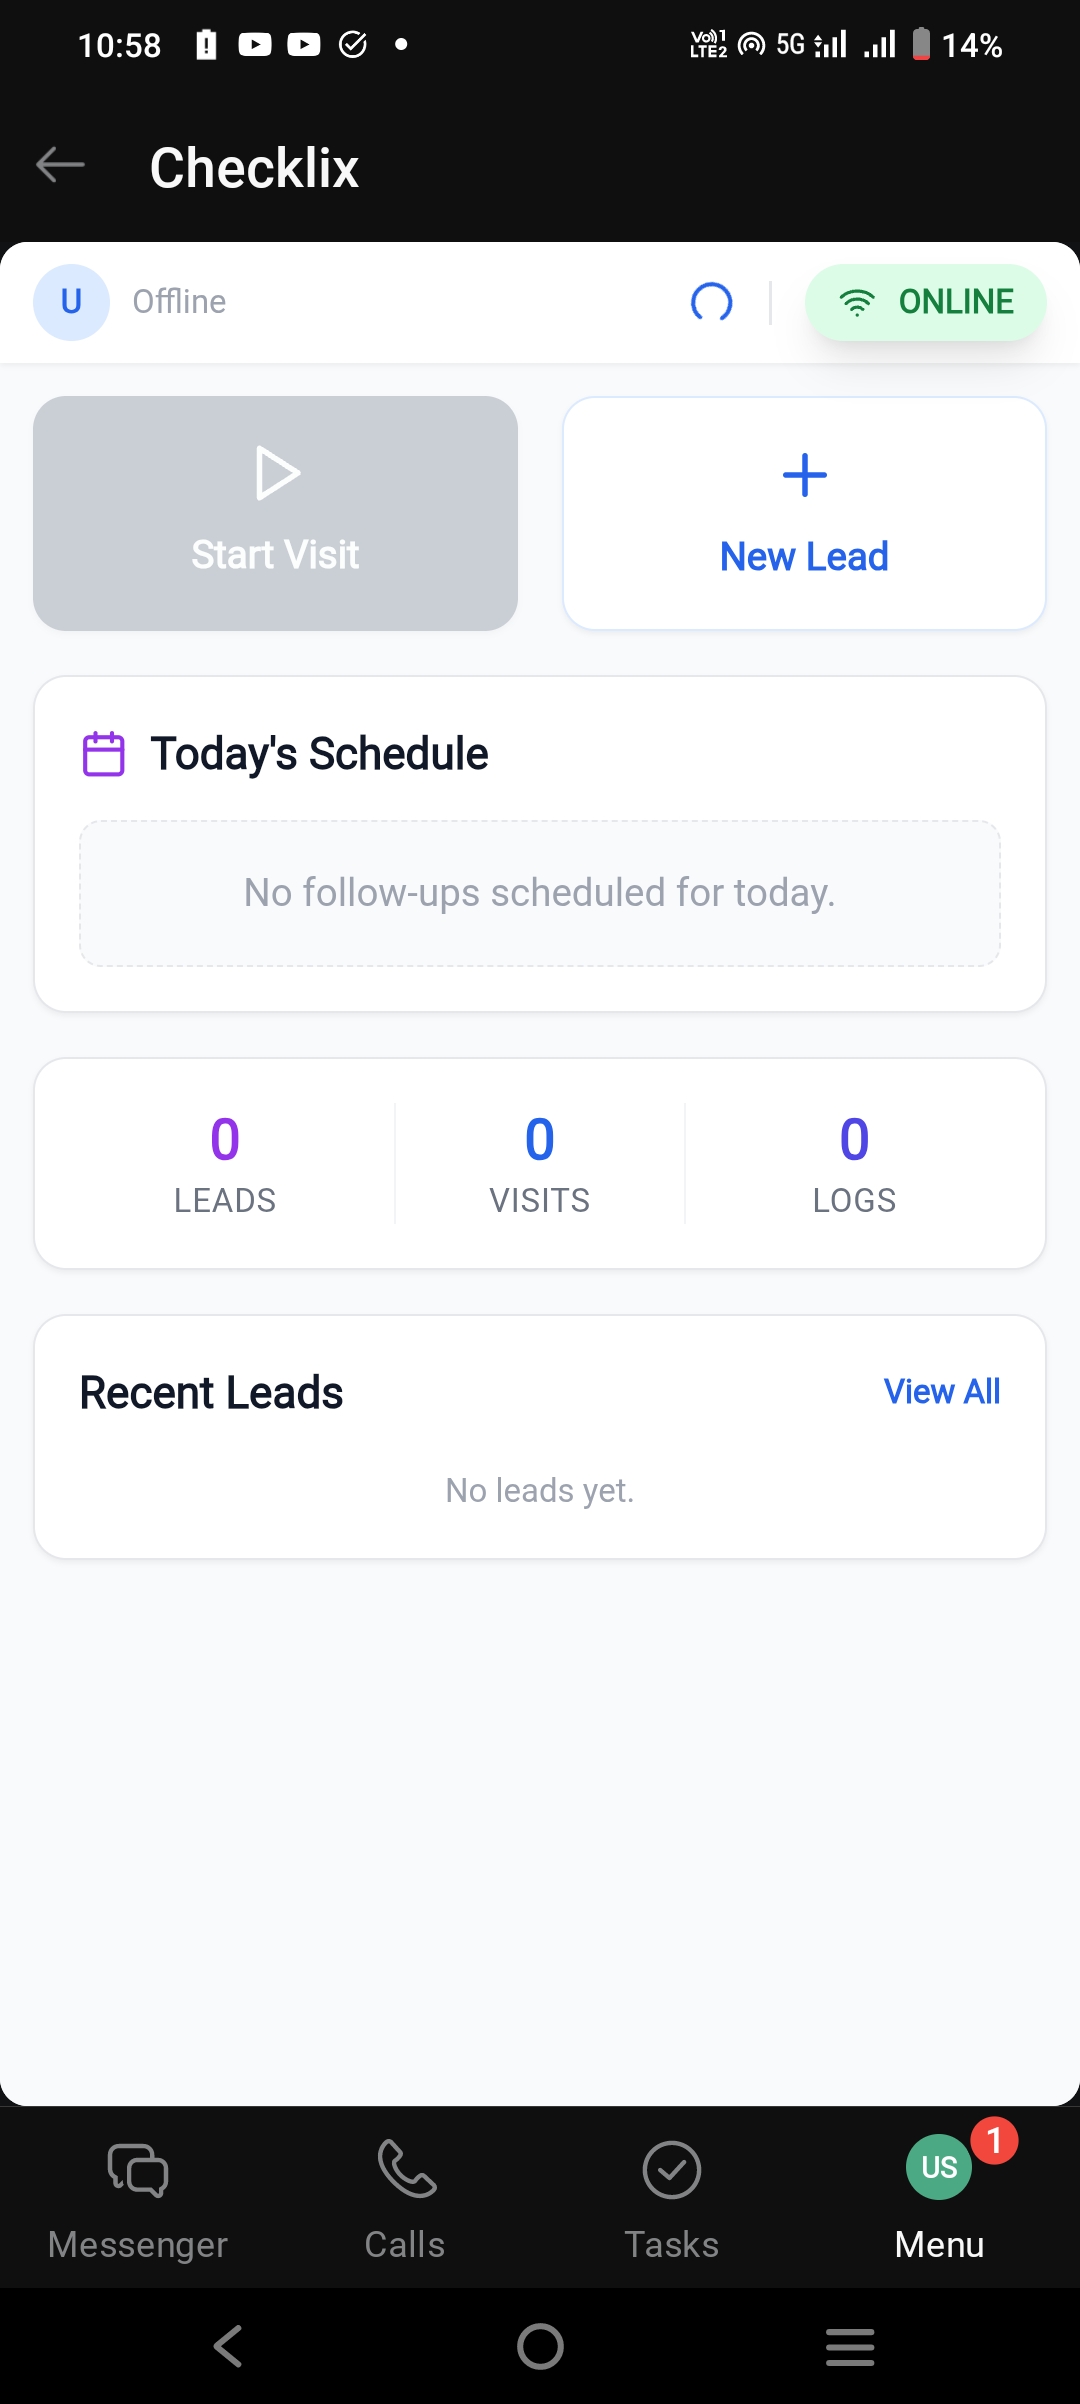Open the LOGS counter
Viewport: 1080px width, 2404px height.
pos(854,1163)
